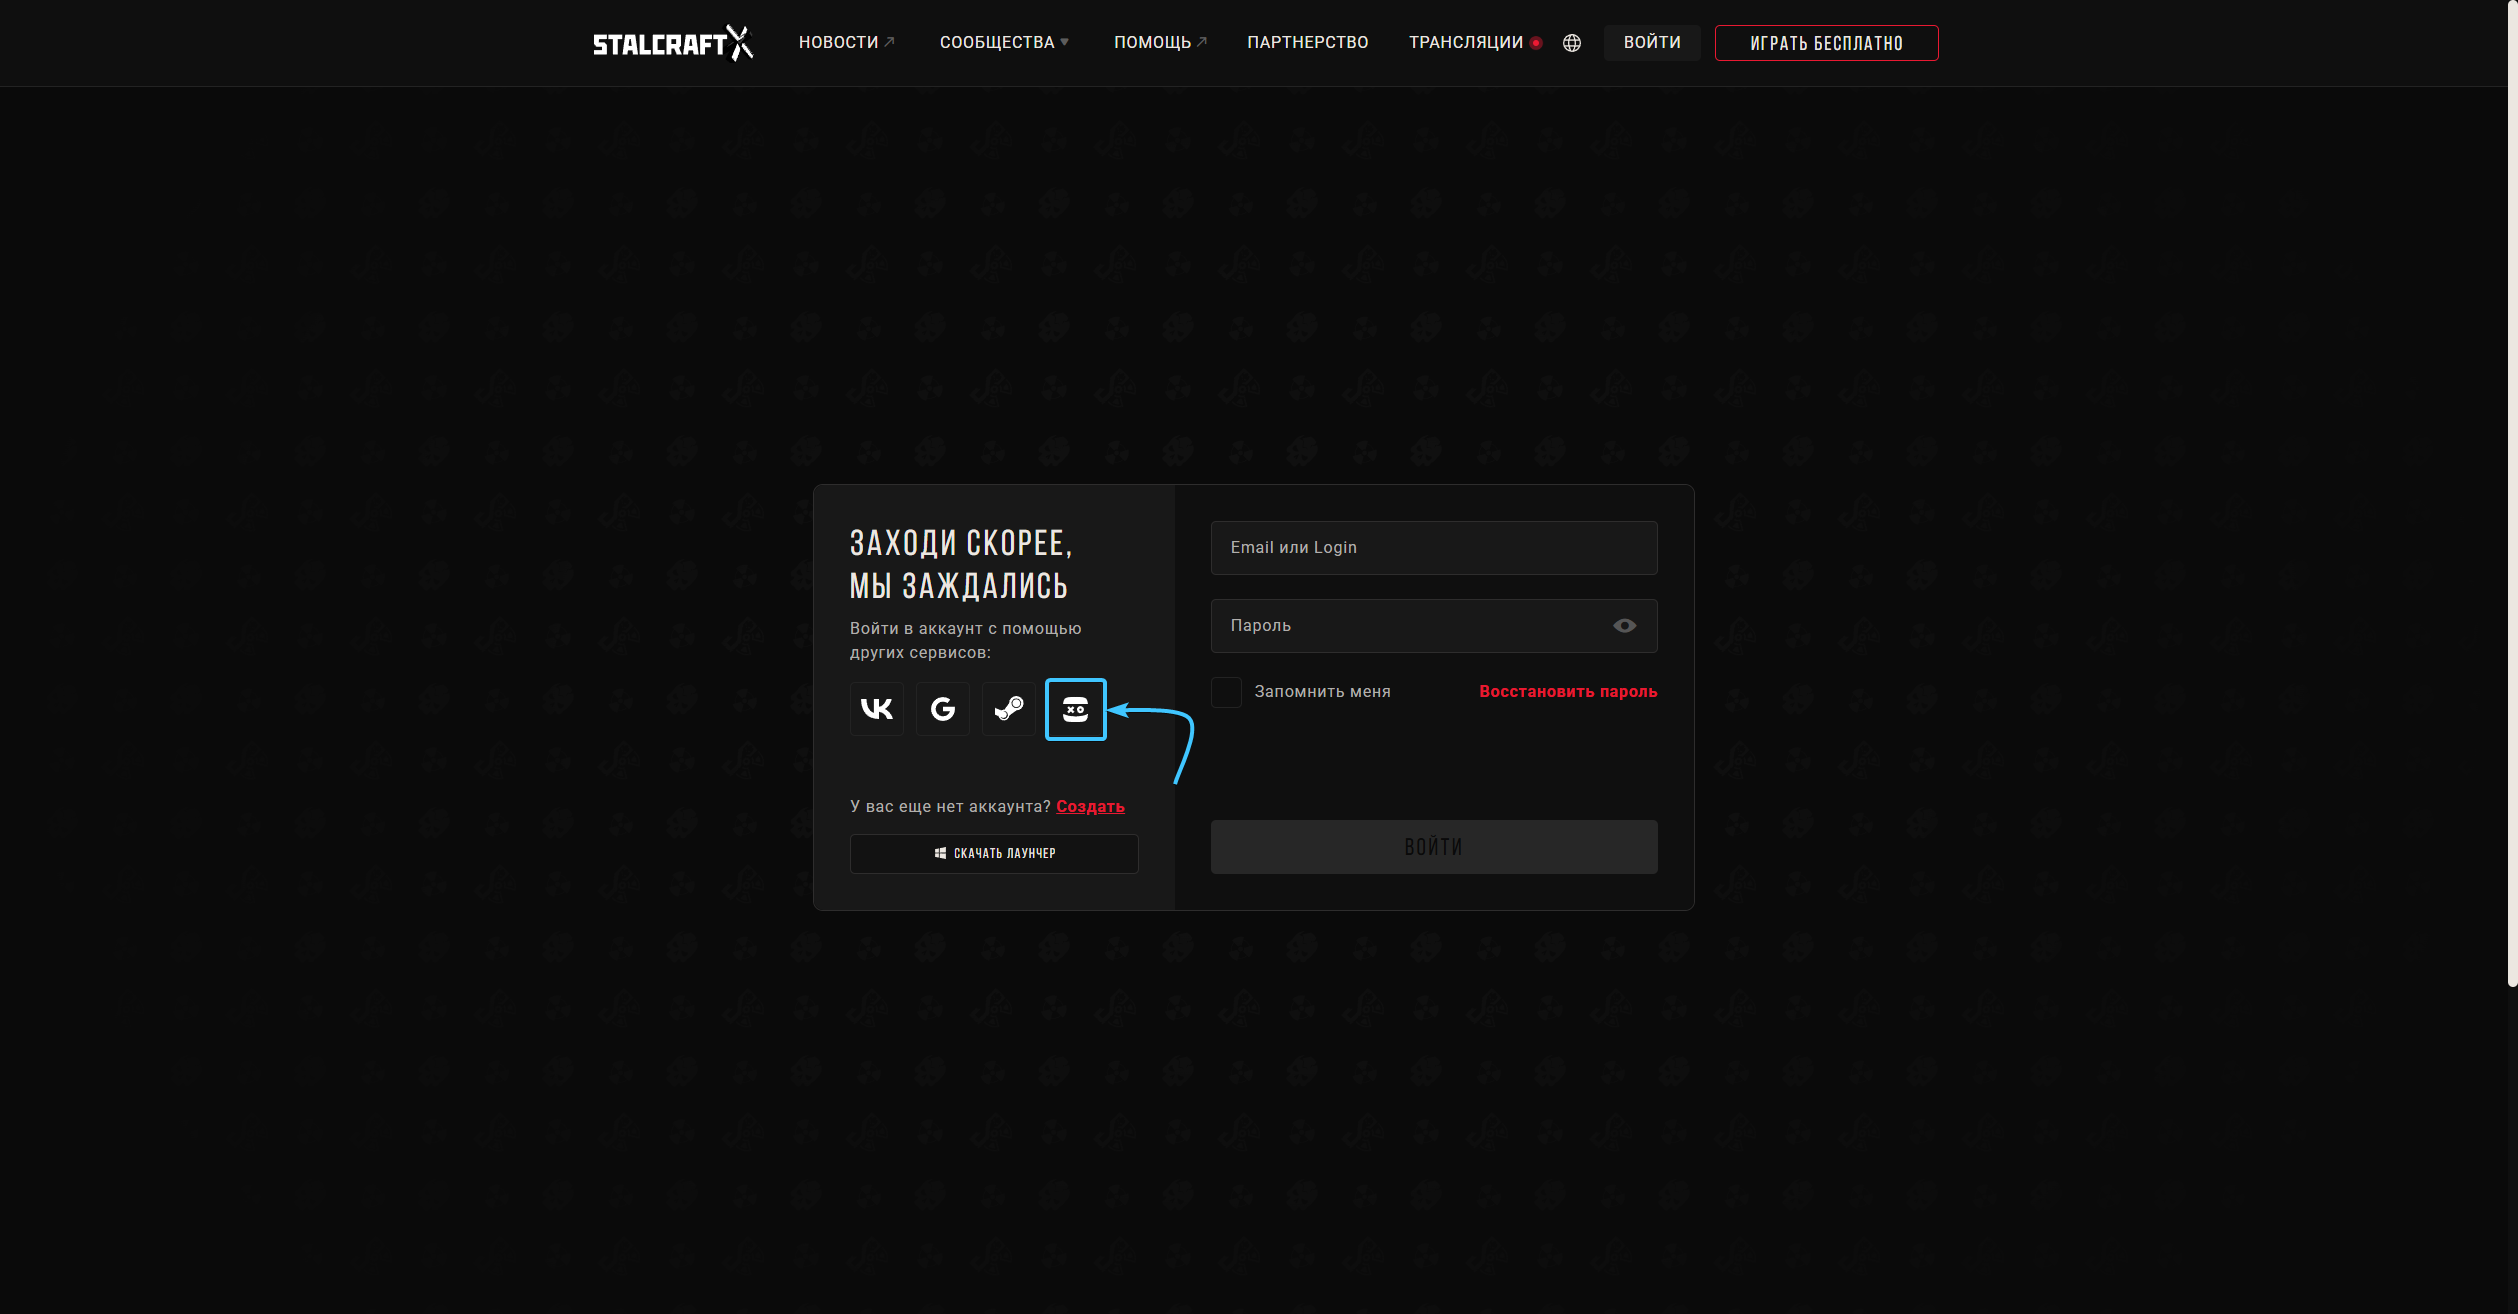
Task: Sign in with VK icon
Action: (x=876, y=709)
